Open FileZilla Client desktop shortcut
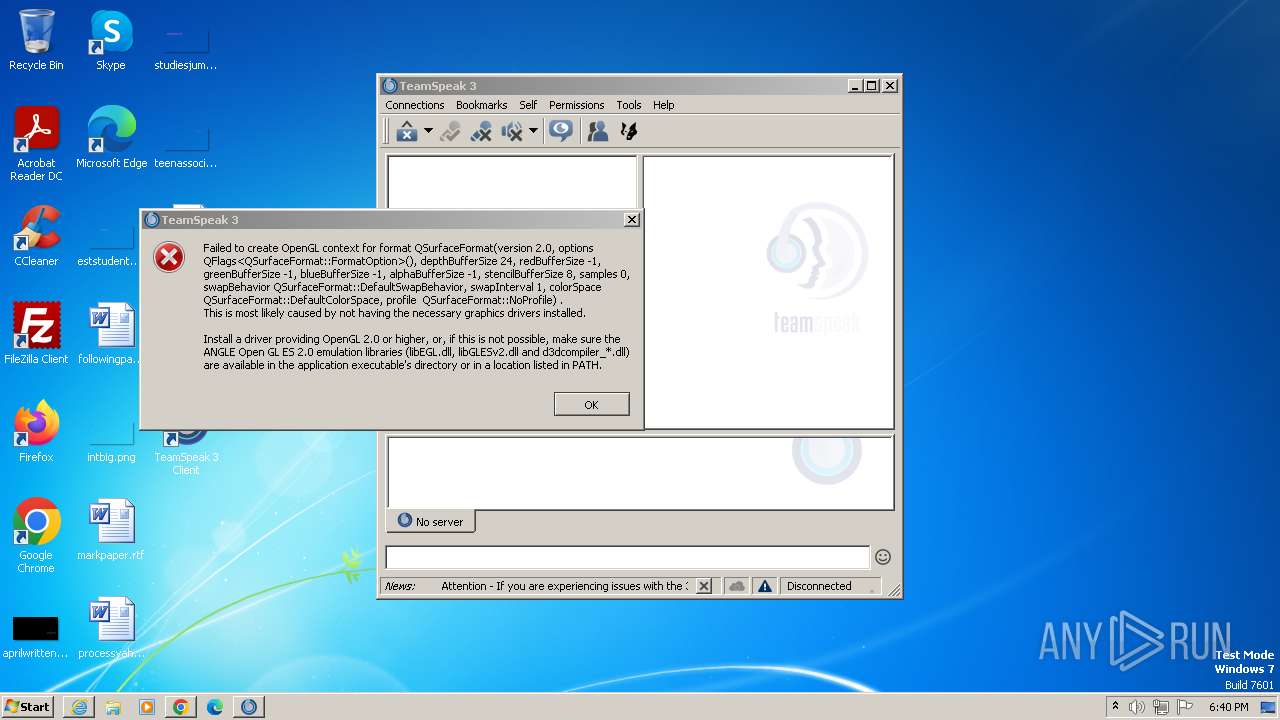The height and width of the screenshot is (720, 1280). 36,334
